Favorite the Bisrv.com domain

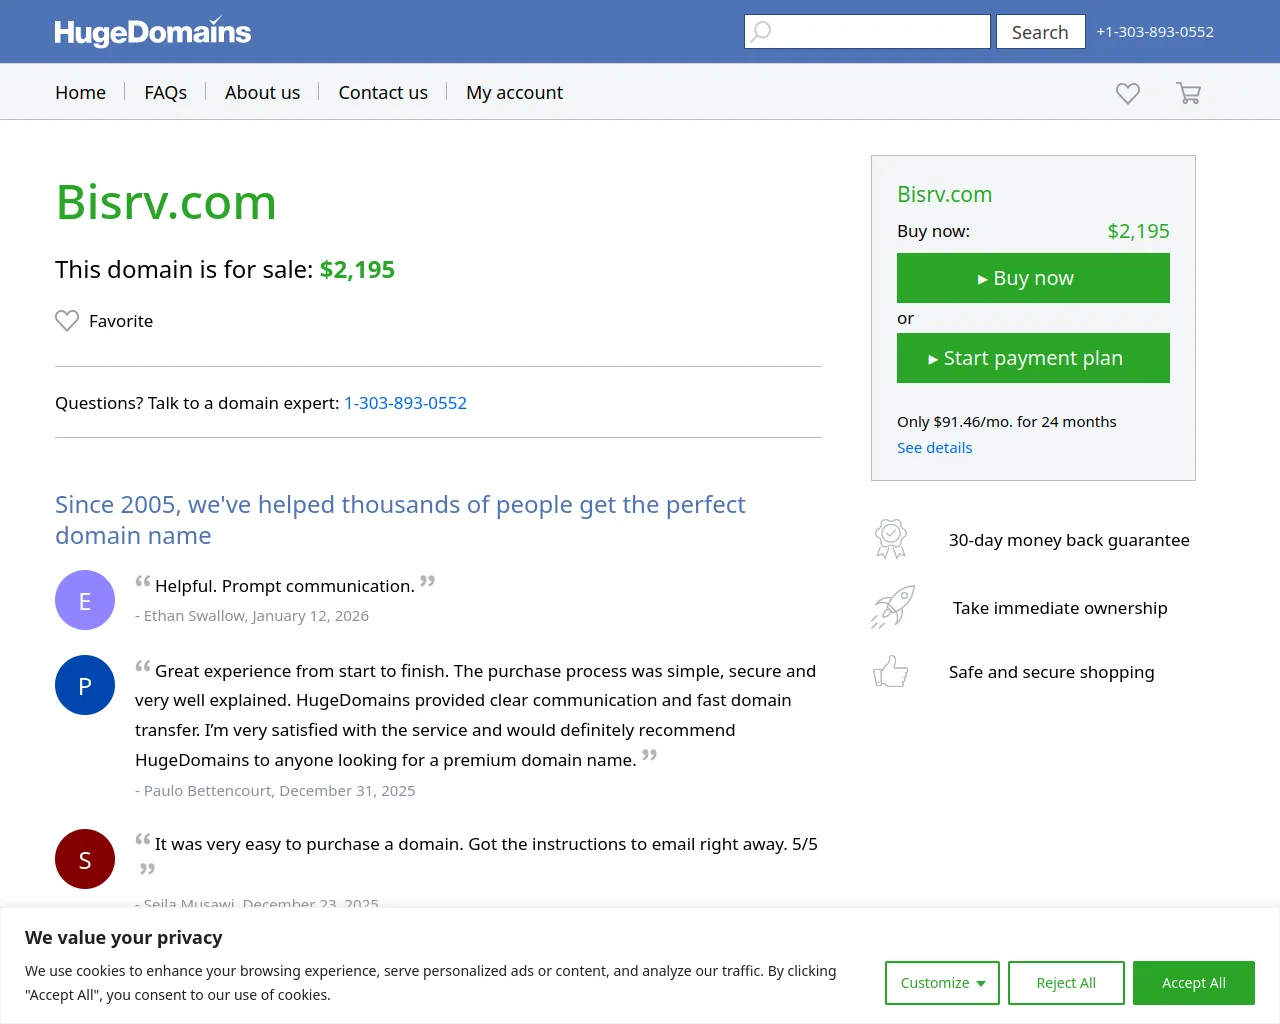click(x=103, y=321)
